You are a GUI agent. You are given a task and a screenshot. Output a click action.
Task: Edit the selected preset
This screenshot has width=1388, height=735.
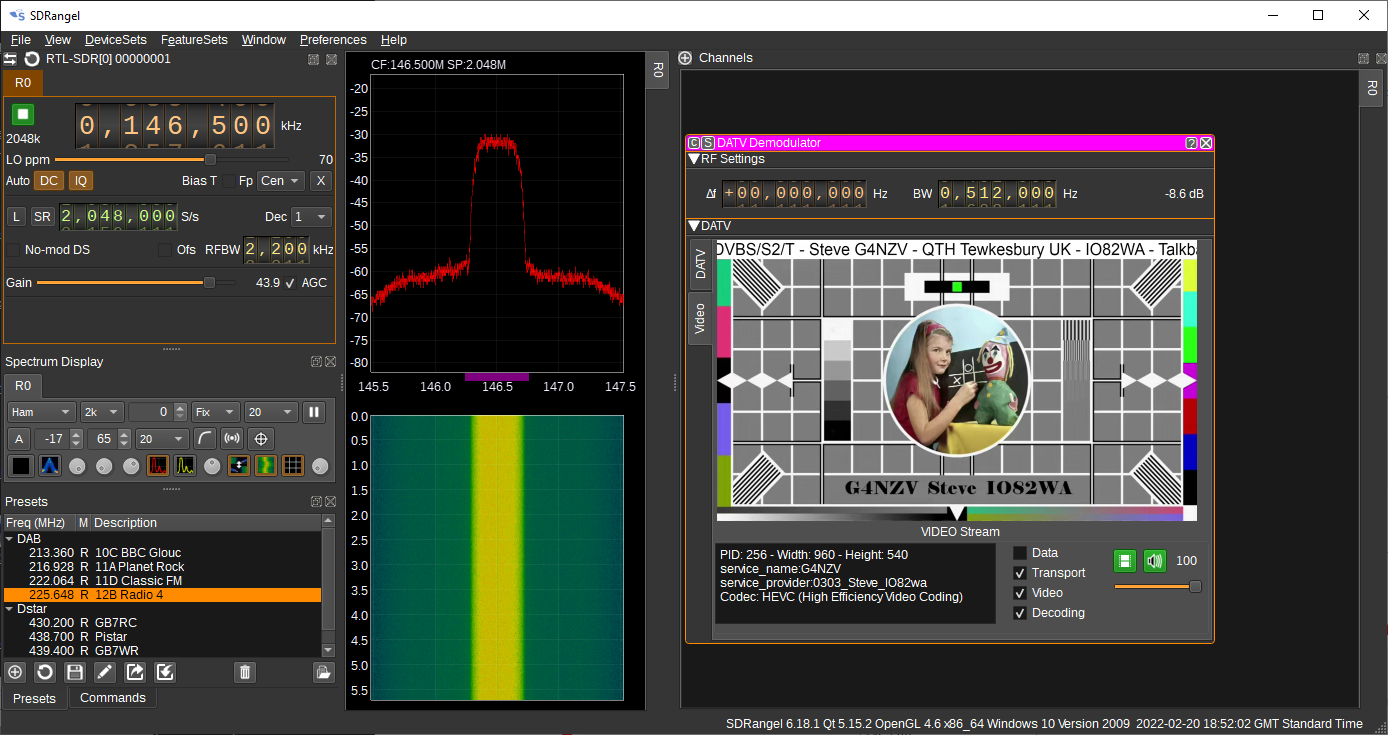point(104,672)
